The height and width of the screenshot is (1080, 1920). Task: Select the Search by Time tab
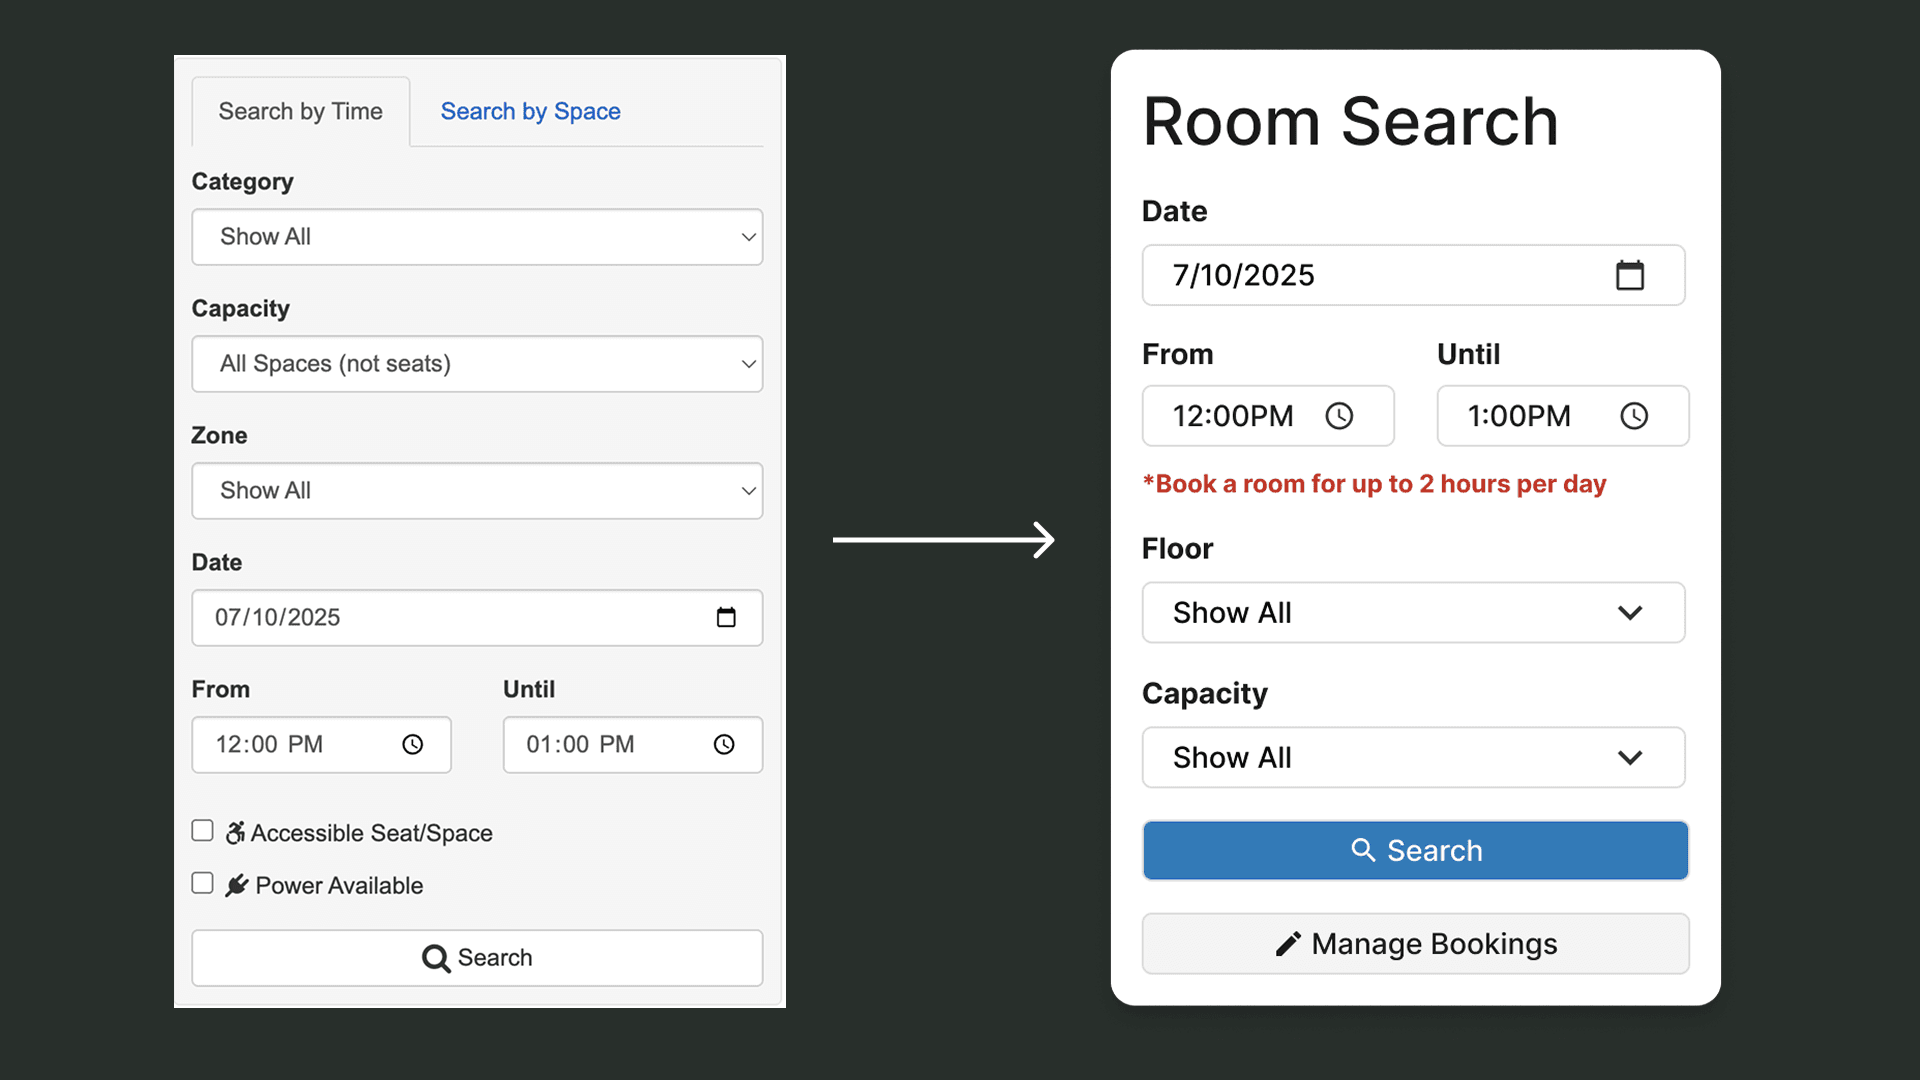(x=300, y=112)
